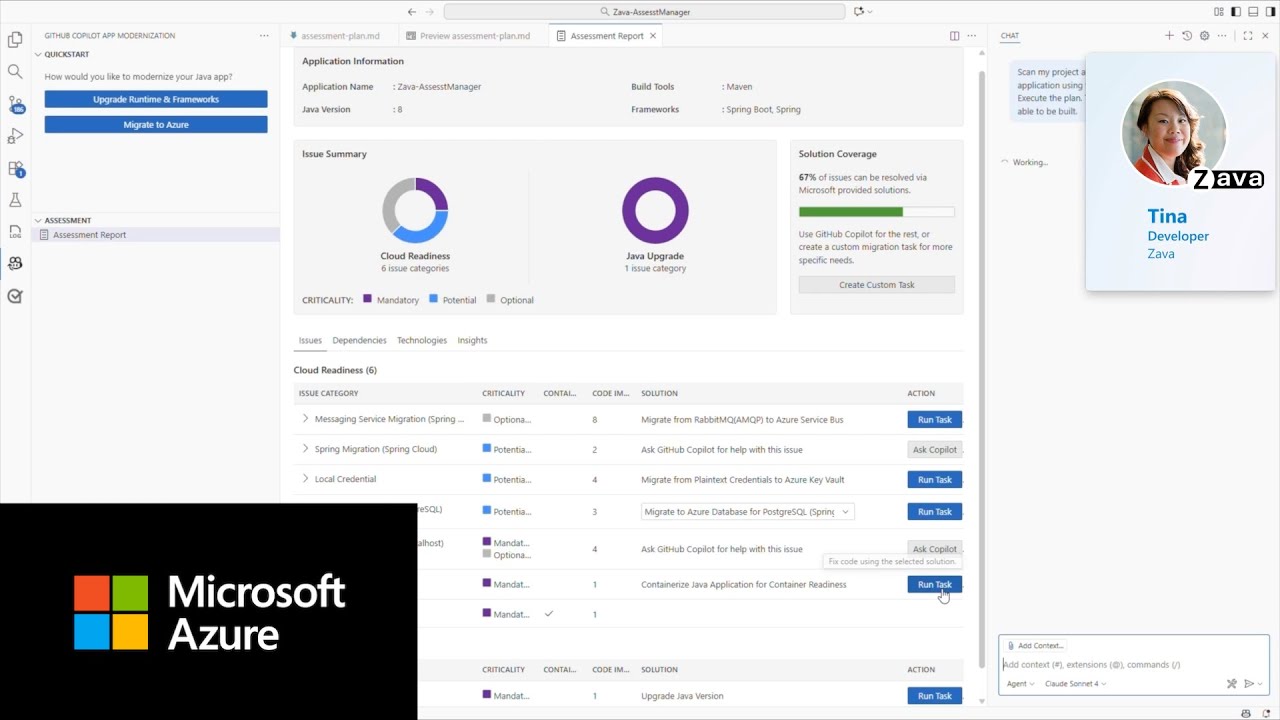1280x720 pixels.
Task: Open the Search view in the activity bar
Action: pos(15,72)
